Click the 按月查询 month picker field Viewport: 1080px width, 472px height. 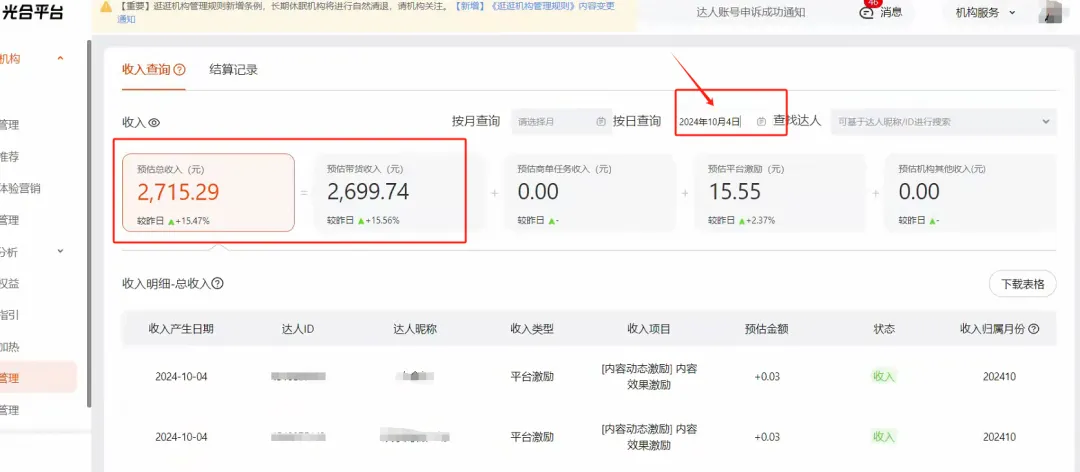pyautogui.click(x=561, y=121)
